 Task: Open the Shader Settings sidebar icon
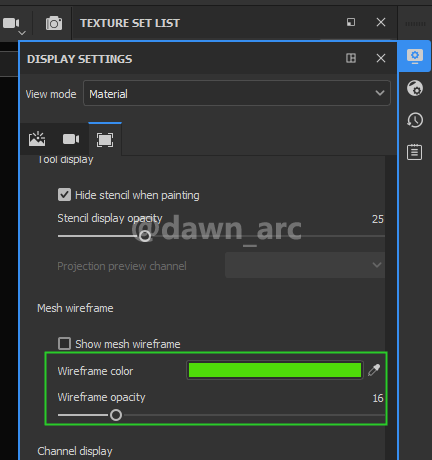[x=415, y=88]
